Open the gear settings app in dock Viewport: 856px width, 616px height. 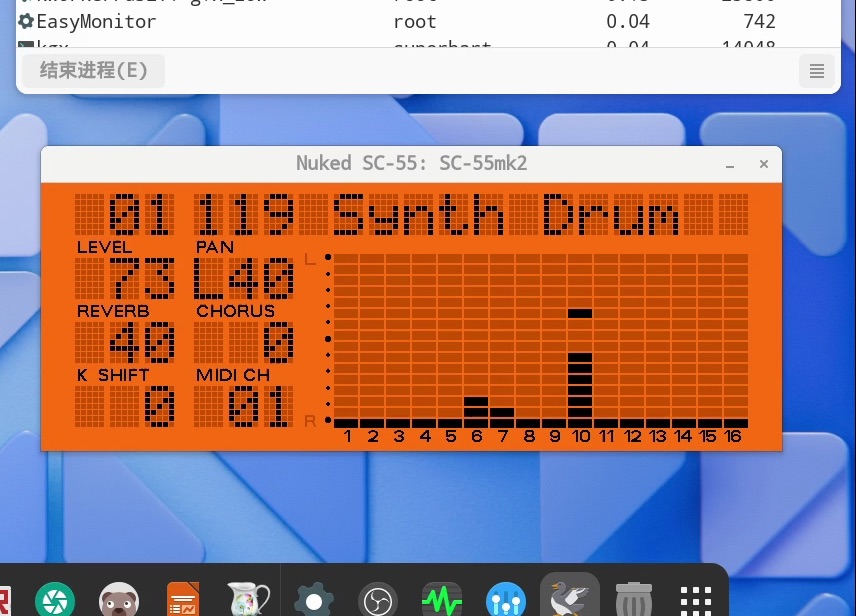314,600
